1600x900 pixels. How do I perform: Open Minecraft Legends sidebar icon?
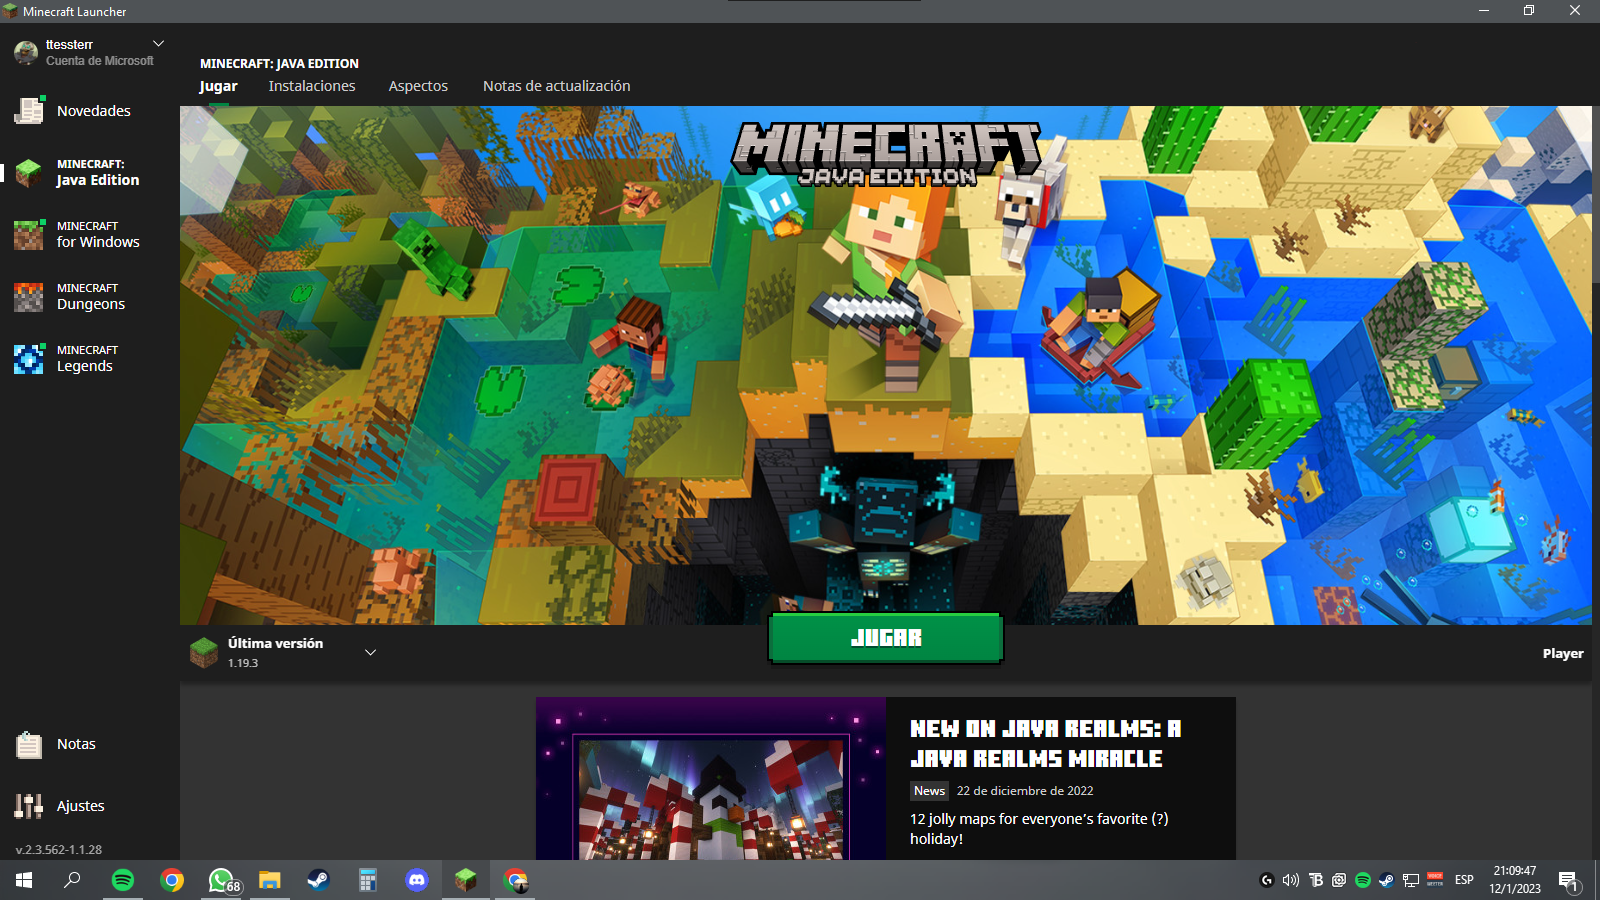pyautogui.click(x=29, y=358)
